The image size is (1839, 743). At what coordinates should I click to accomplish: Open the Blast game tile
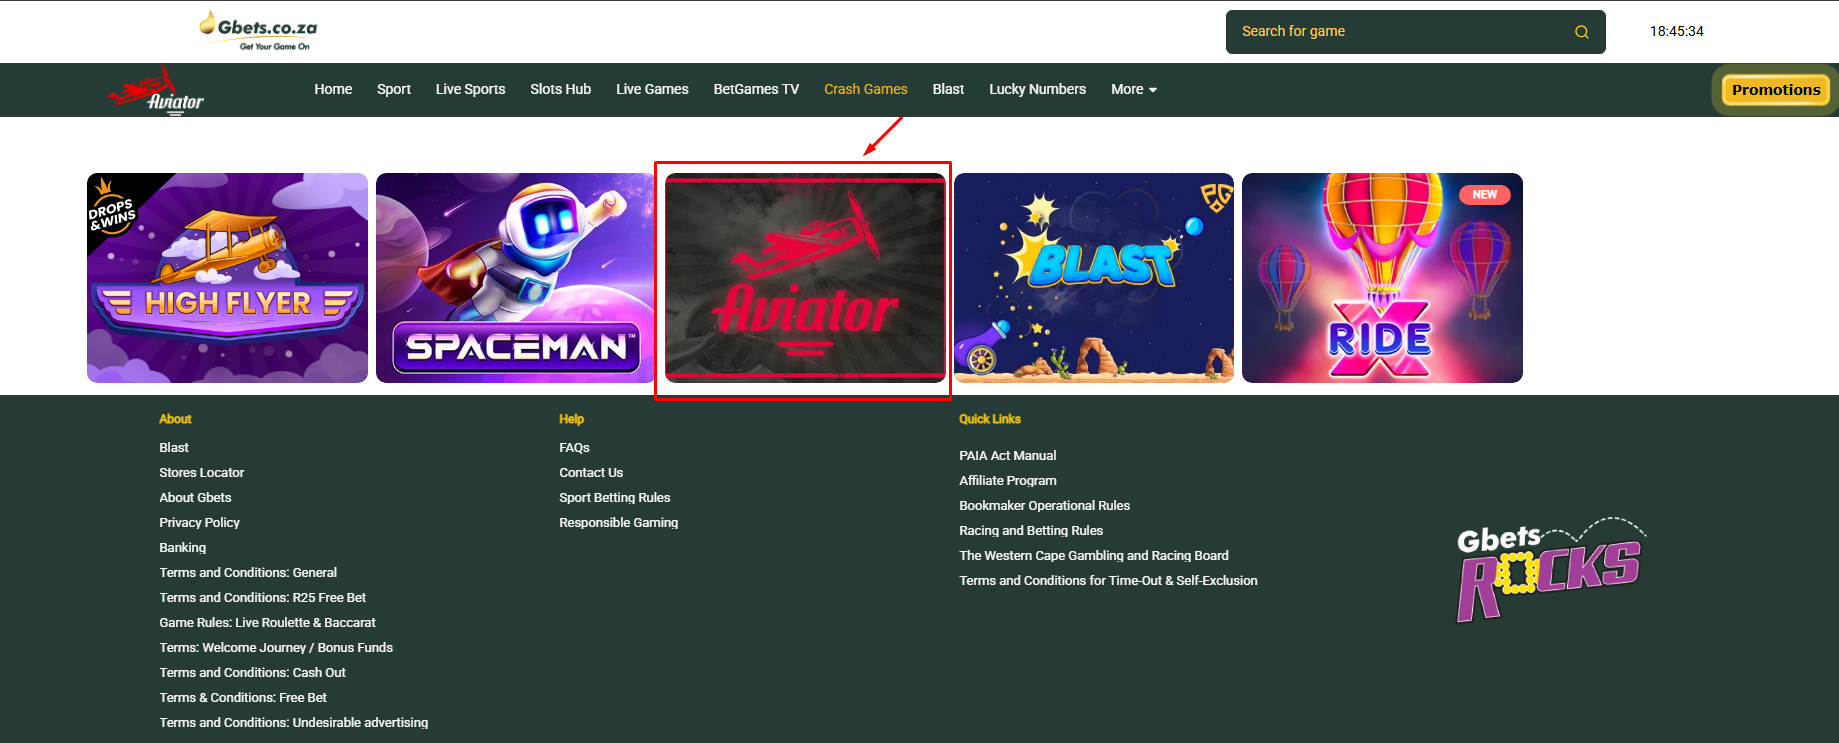[x=1093, y=278]
